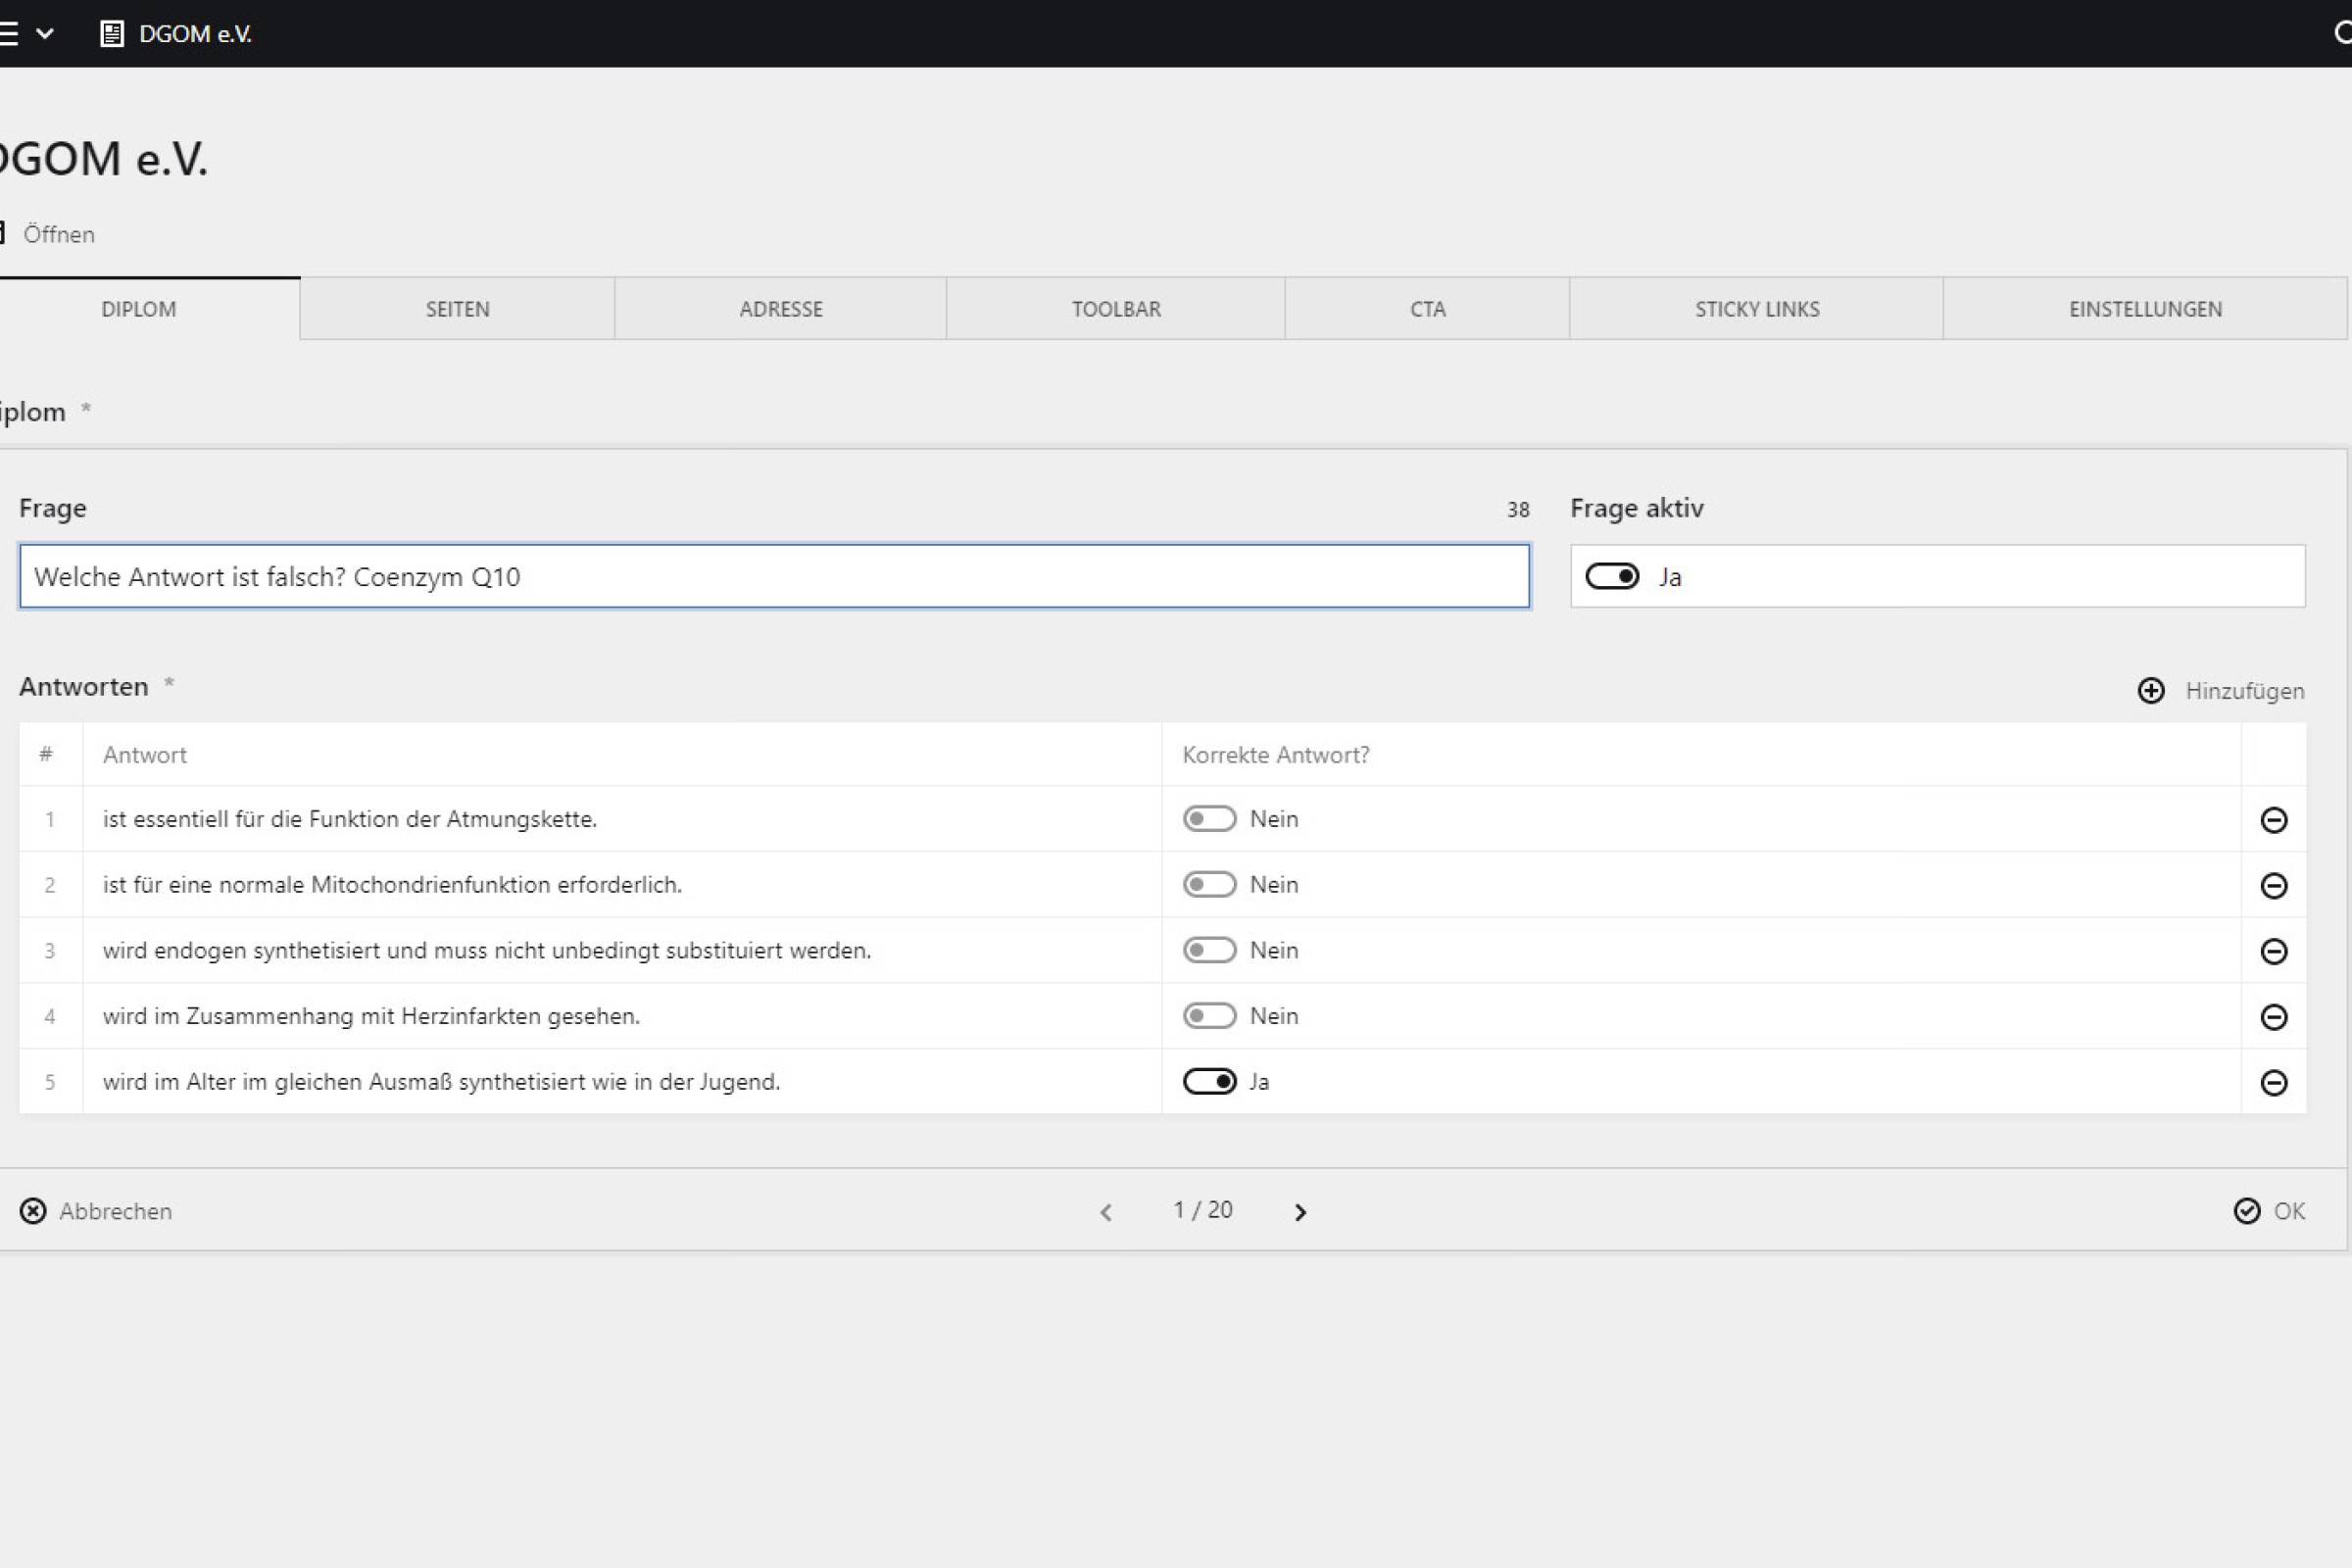Select the STICKY LINKS tab
Viewport: 2352px width, 1568px height.
point(1756,309)
